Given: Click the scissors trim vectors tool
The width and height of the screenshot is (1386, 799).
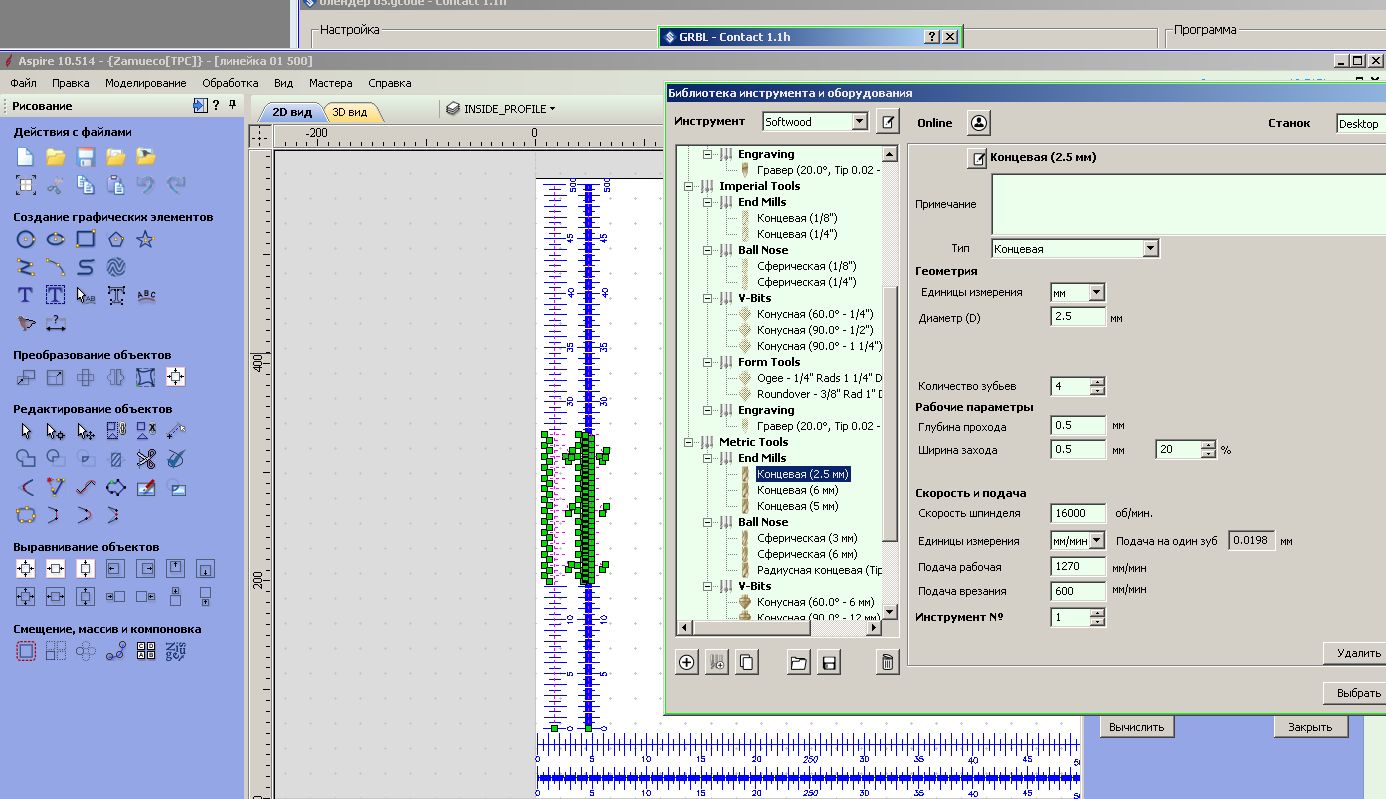Looking at the screenshot, I should click(x=146, y=460).
